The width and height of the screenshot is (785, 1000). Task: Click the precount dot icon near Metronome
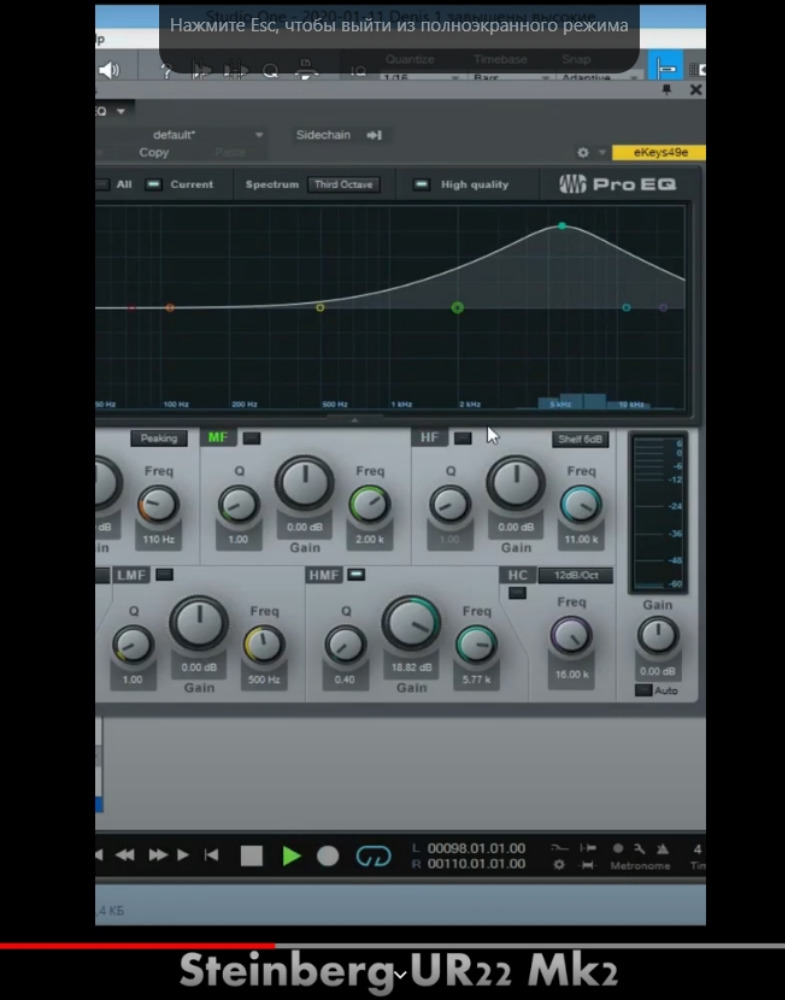point(618,848)
